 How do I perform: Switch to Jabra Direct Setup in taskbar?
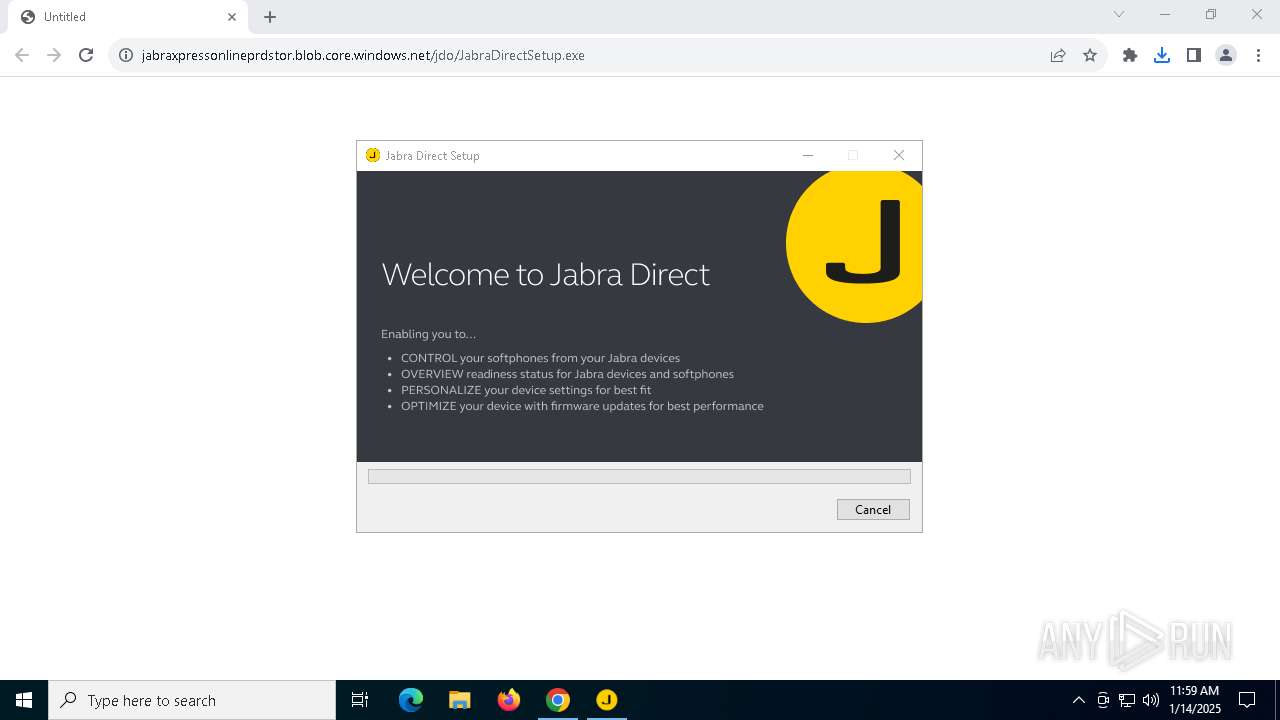(607, 700)
